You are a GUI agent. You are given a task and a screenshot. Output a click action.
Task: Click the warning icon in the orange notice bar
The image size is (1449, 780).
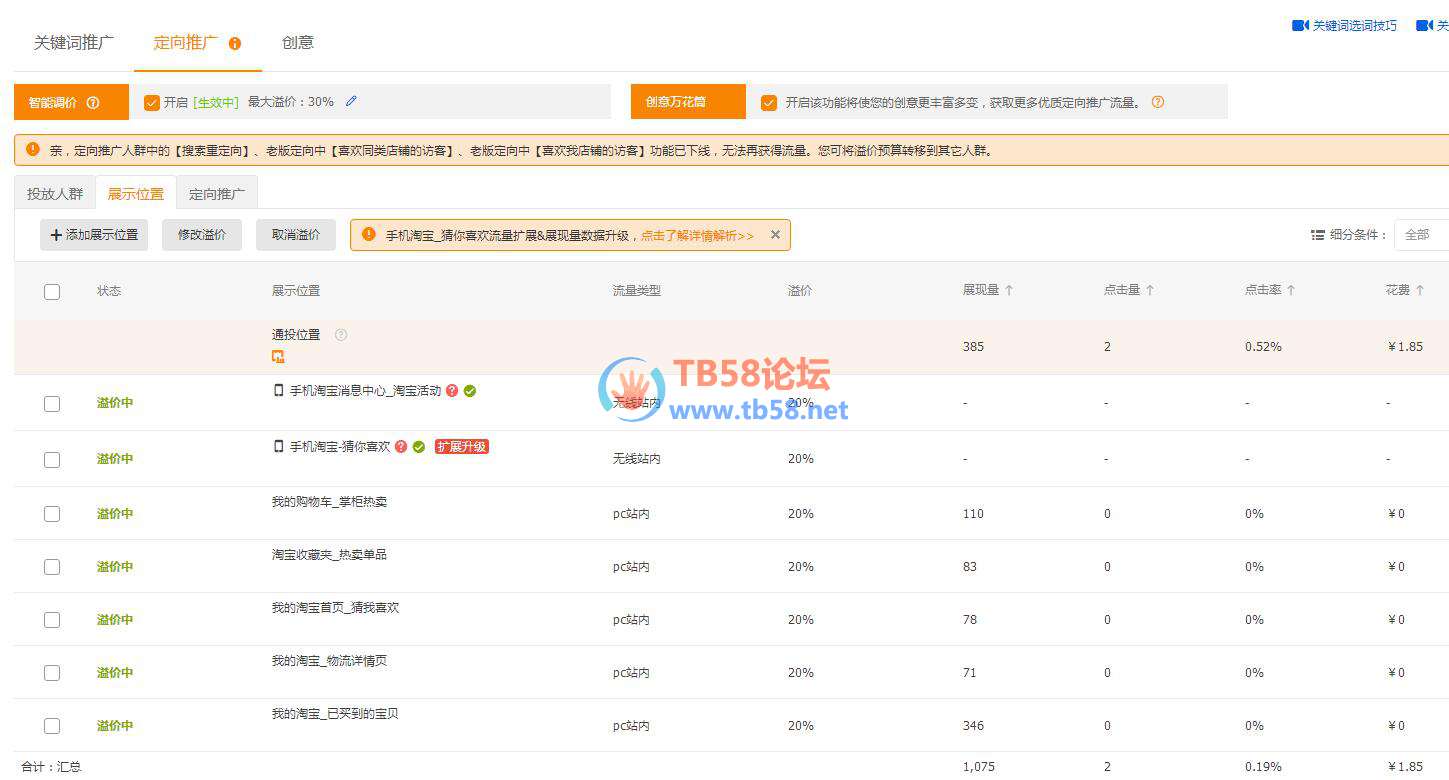(33, 149)
